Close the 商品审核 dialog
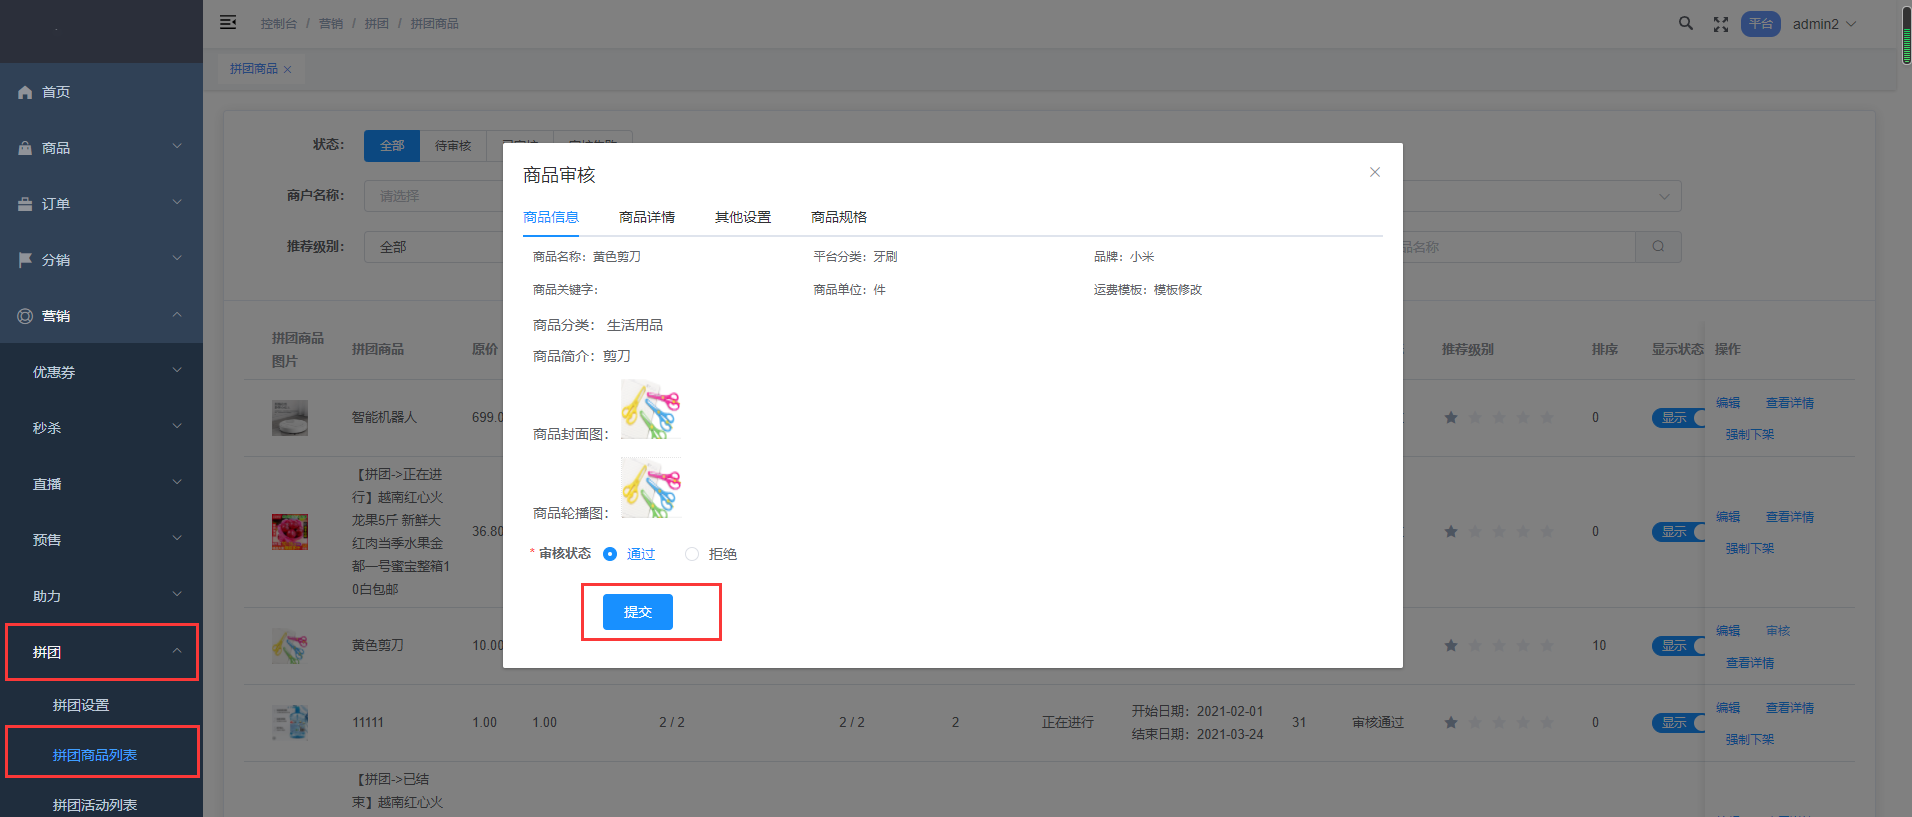Image resolution: width=1912 pixels, height=817 pixels. (1375, 172)
